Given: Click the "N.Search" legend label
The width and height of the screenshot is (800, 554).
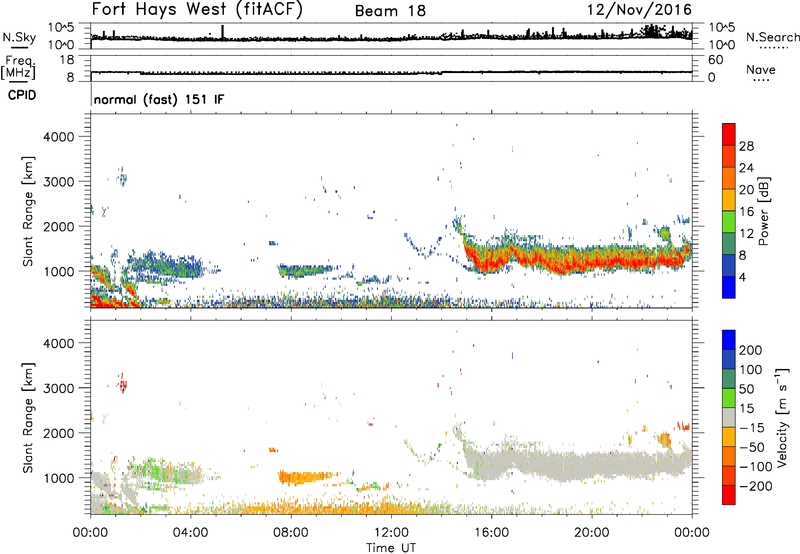Looking at the screenshot, I should (x=773, y=37).
